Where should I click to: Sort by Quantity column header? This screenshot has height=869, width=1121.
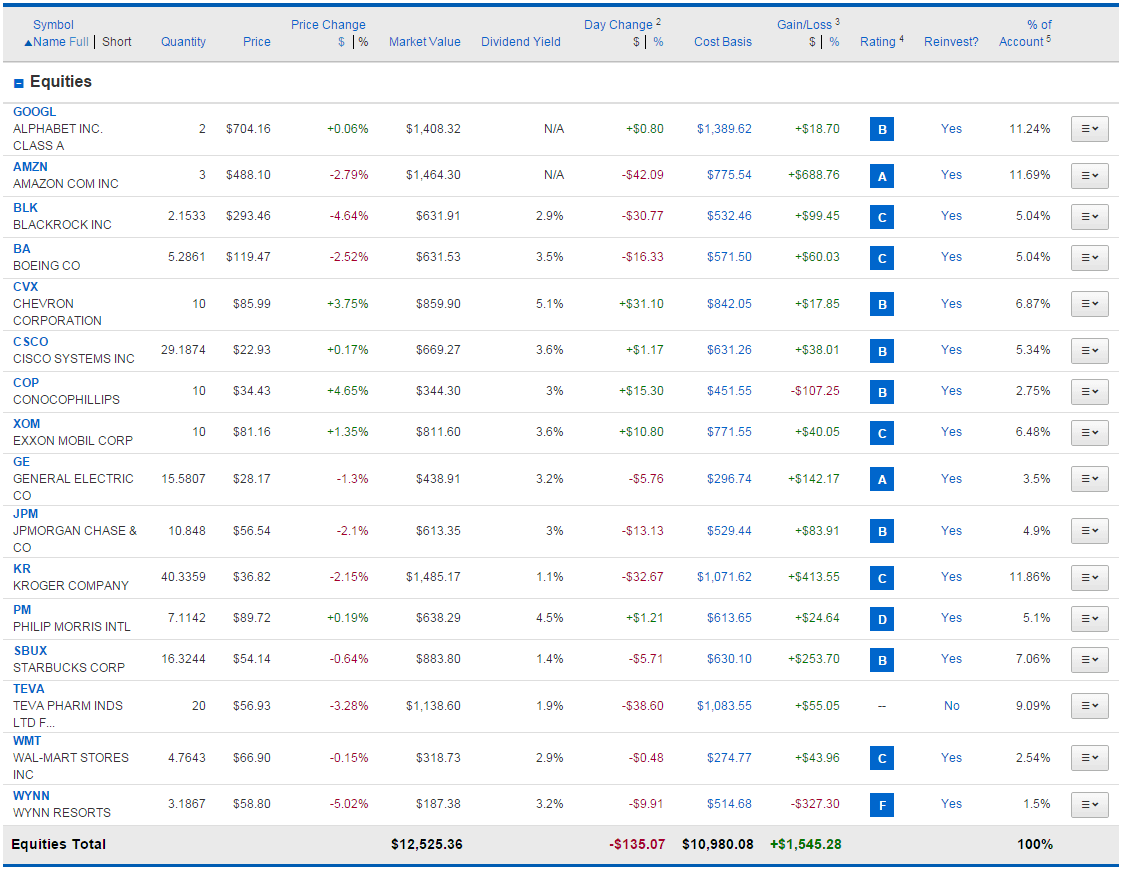click(183, 42)
